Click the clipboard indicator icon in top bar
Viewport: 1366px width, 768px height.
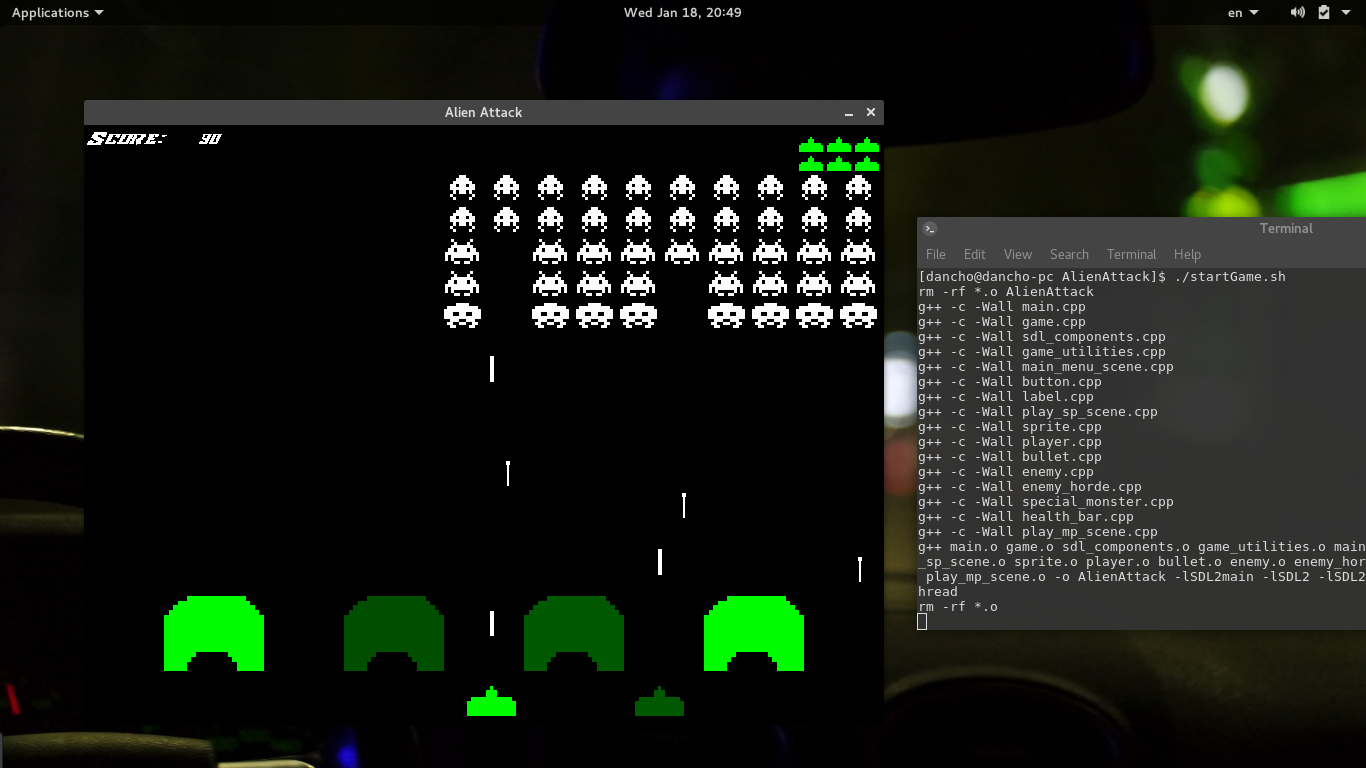coord(1324,13)
